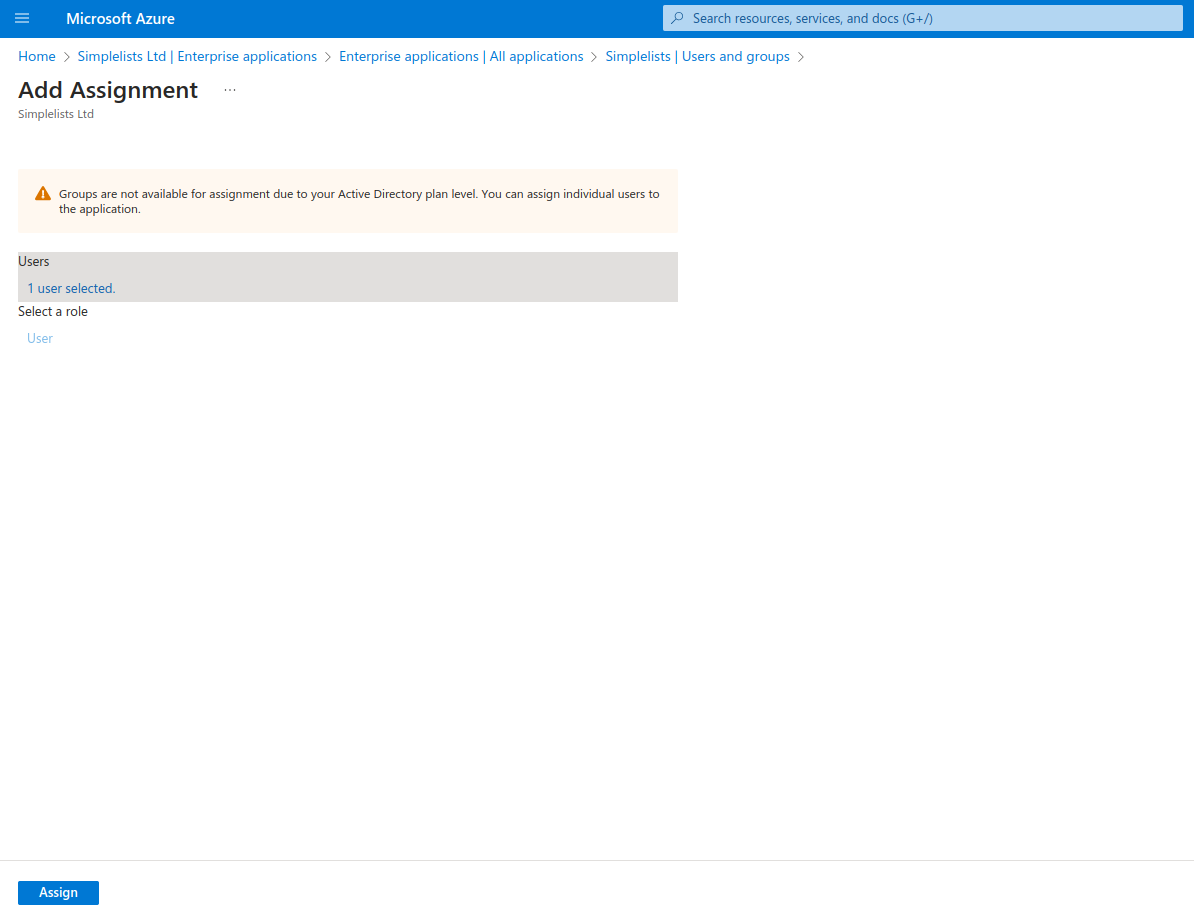The width and height of the screenshot is (1194, 911).
Task: Click the Assign button
Action: (59, 892)
